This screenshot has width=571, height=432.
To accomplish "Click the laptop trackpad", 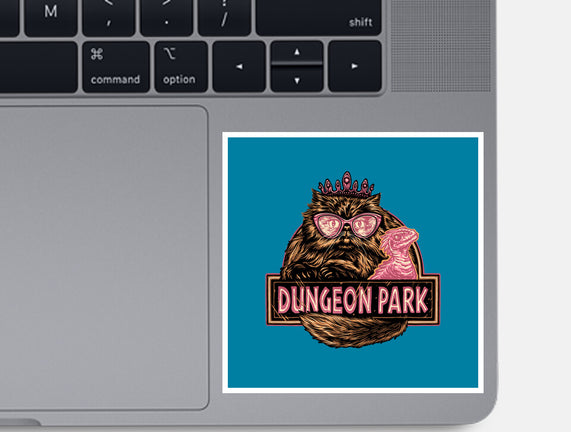I will click(x=104, y=258).
